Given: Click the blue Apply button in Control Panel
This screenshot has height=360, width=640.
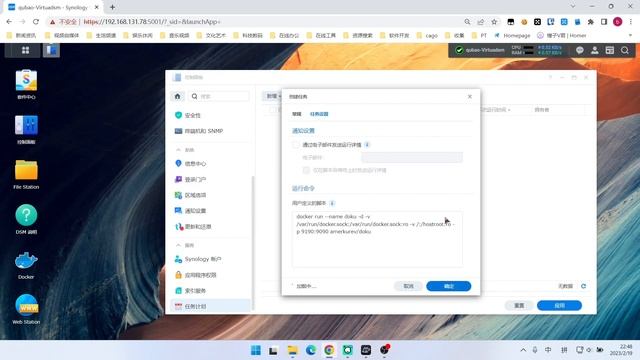Looking at the screenshot, I should coord(559,305).
